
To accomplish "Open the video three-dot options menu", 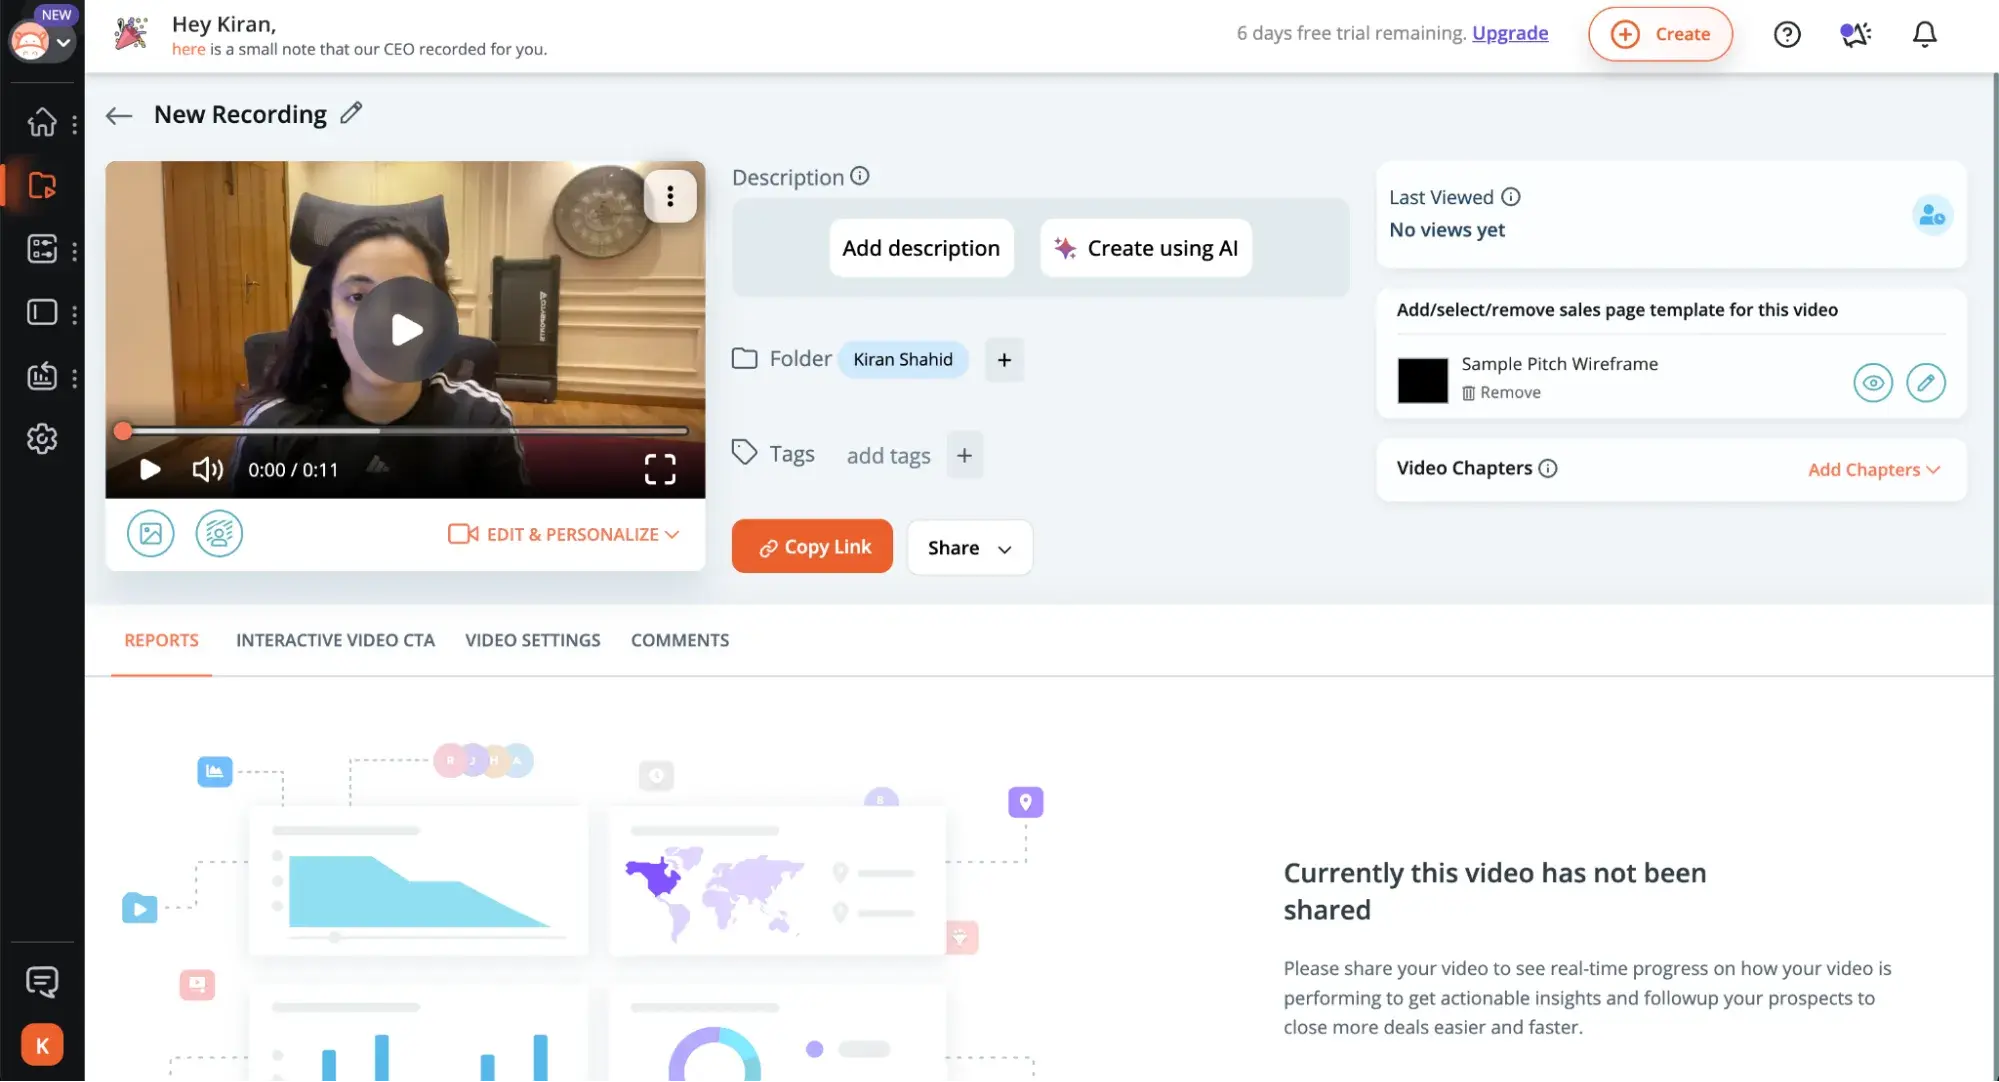I will [x=670, y=196].
